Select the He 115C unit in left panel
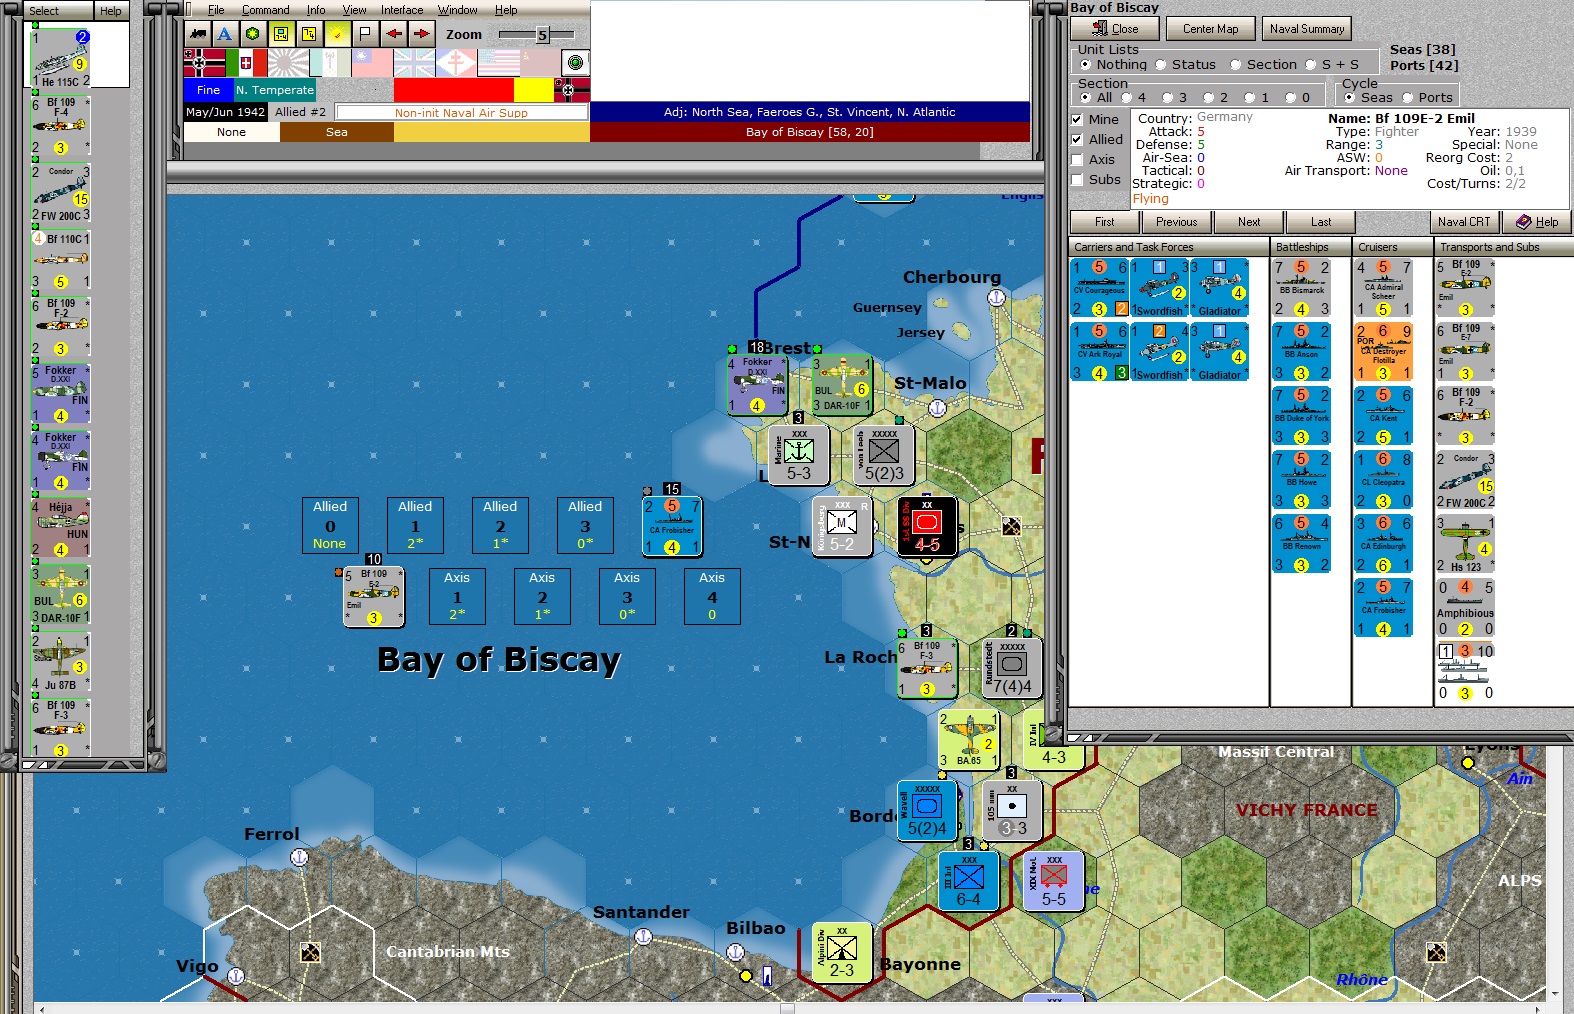Viewport: 1574px width, 1014px height. pyautogui.click(x=61, y=58)
